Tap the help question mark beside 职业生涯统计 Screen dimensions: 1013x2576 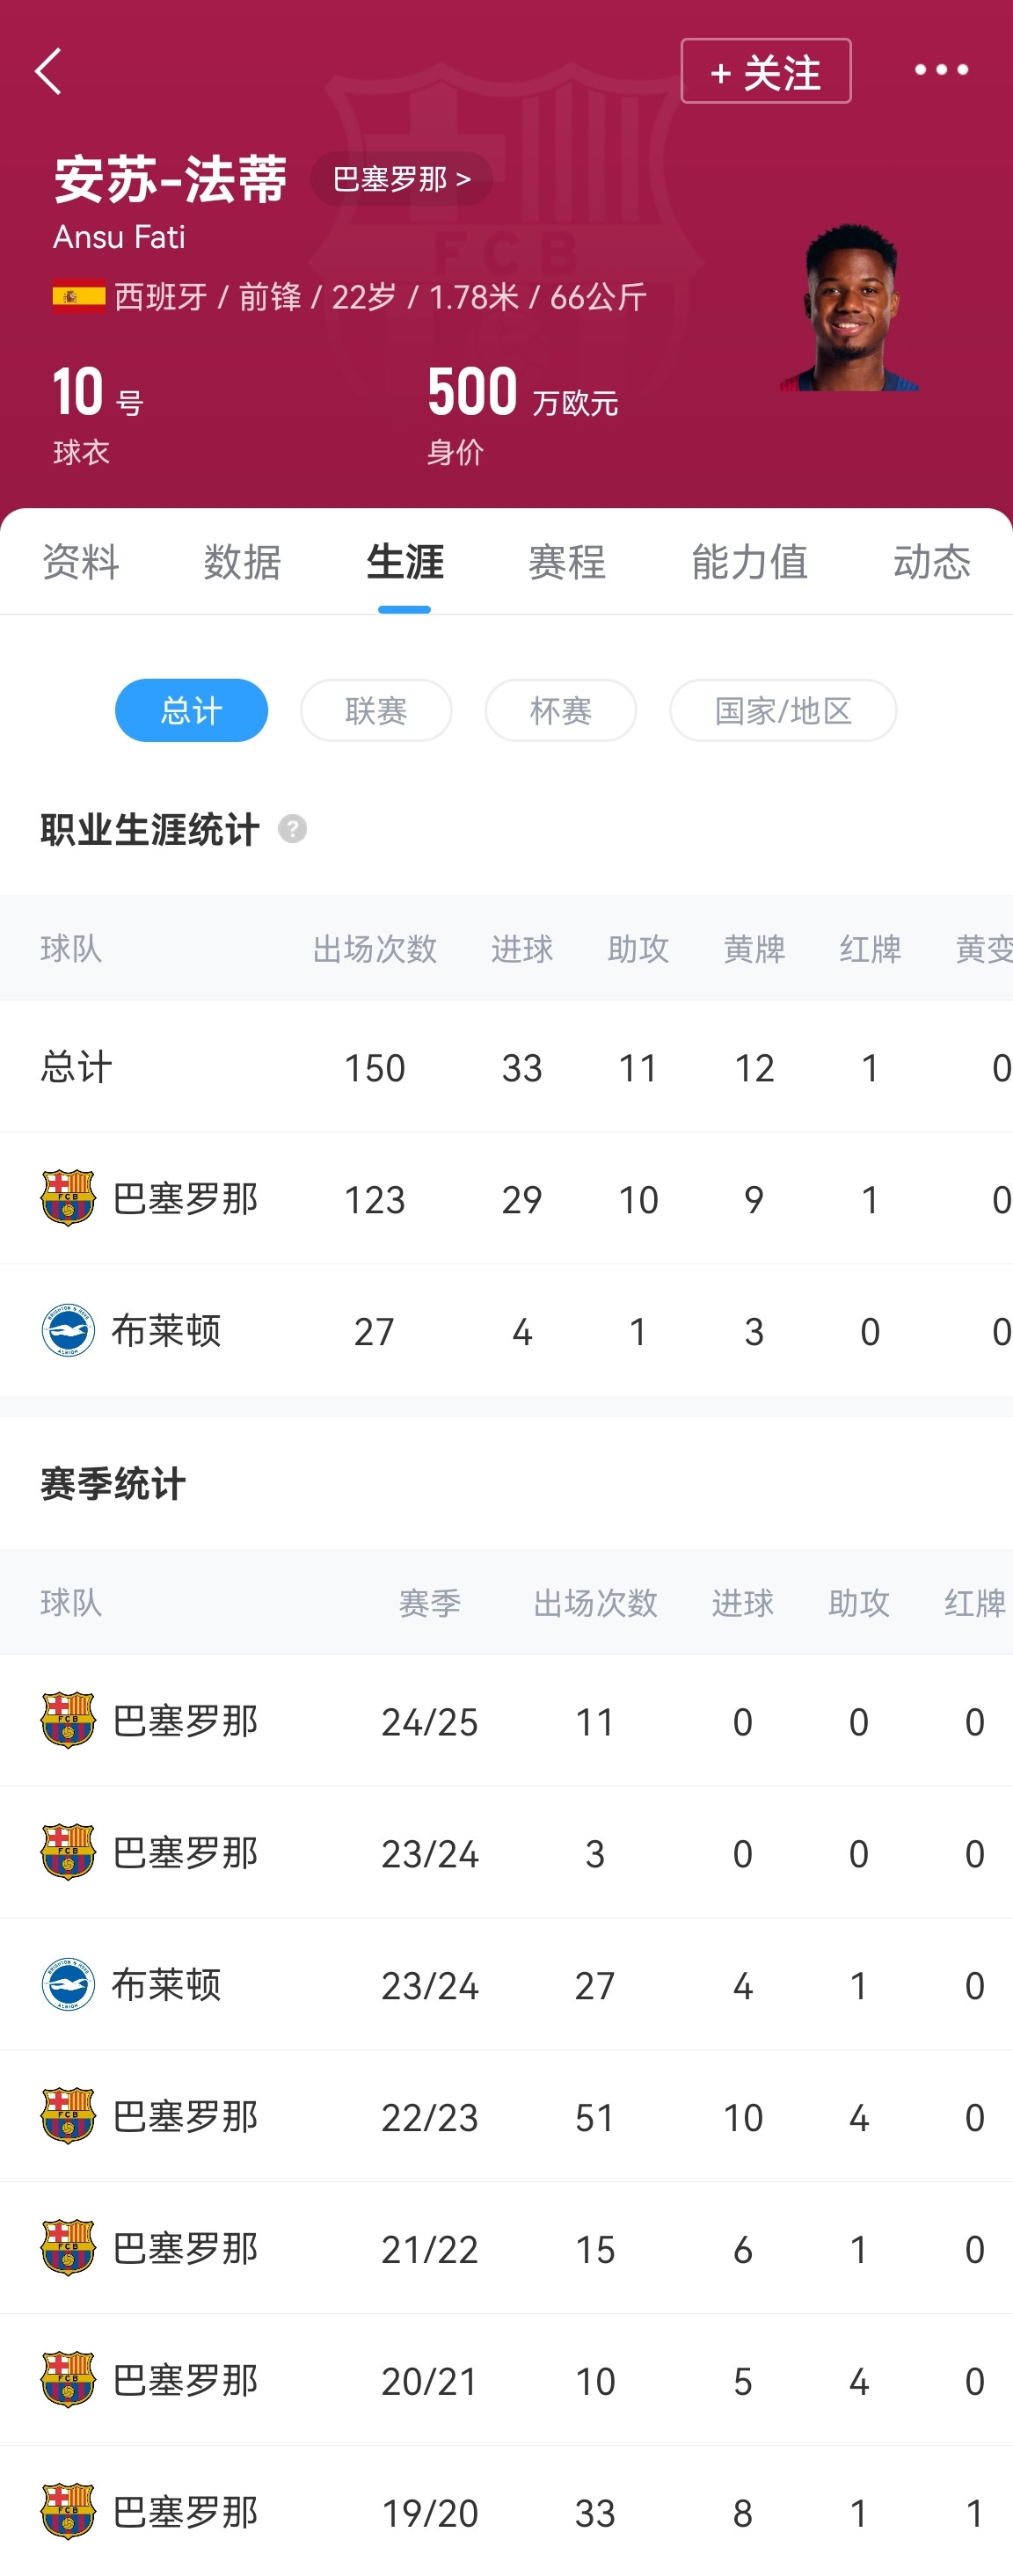[292, 829]
